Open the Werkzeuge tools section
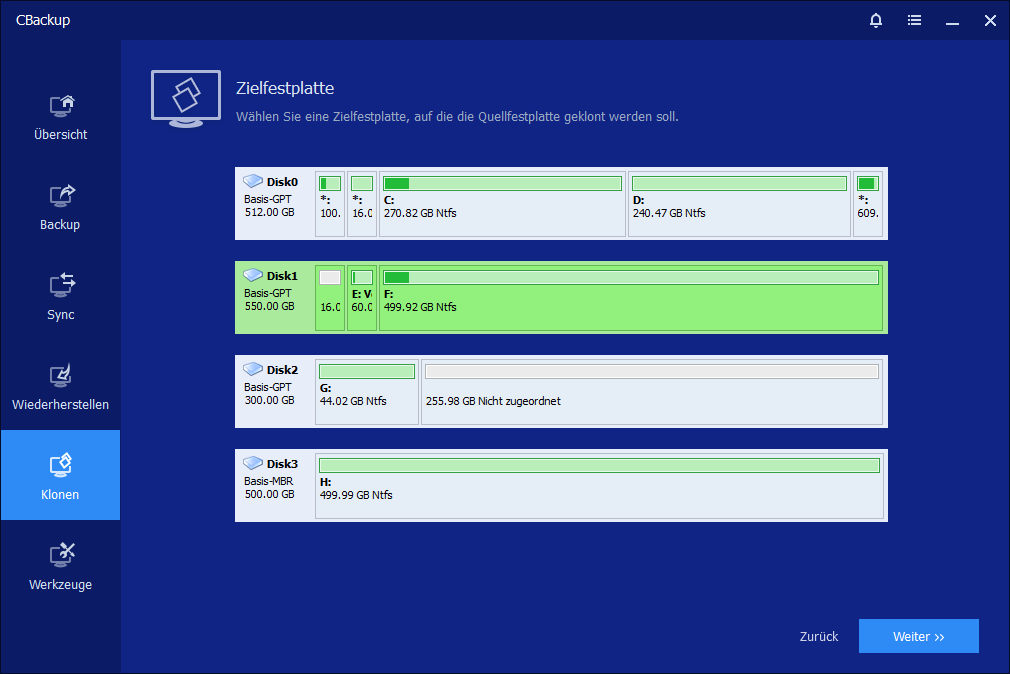 pyautogui.click(x=60, y=566)
